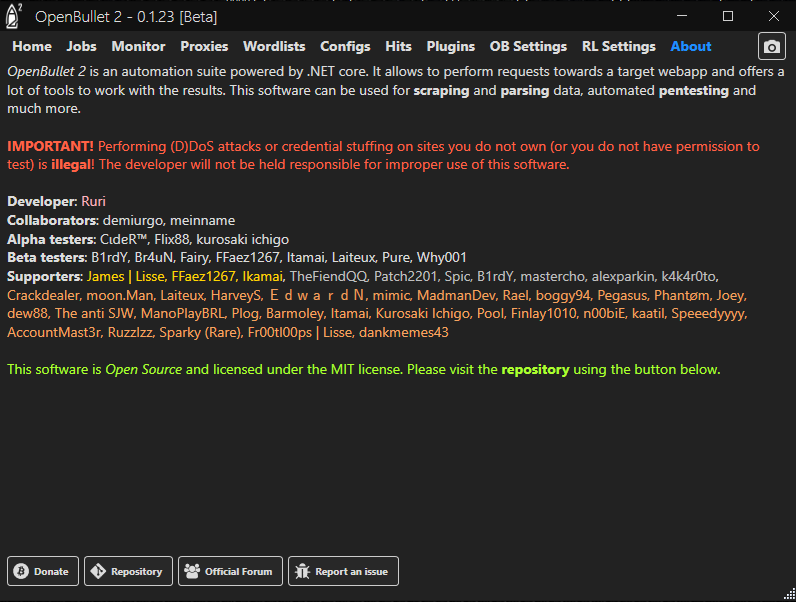This screenshot has height=602, width=796.
Task: Navigate to the Configs tab
Action: pyautogui.click(x=345, y=46)
